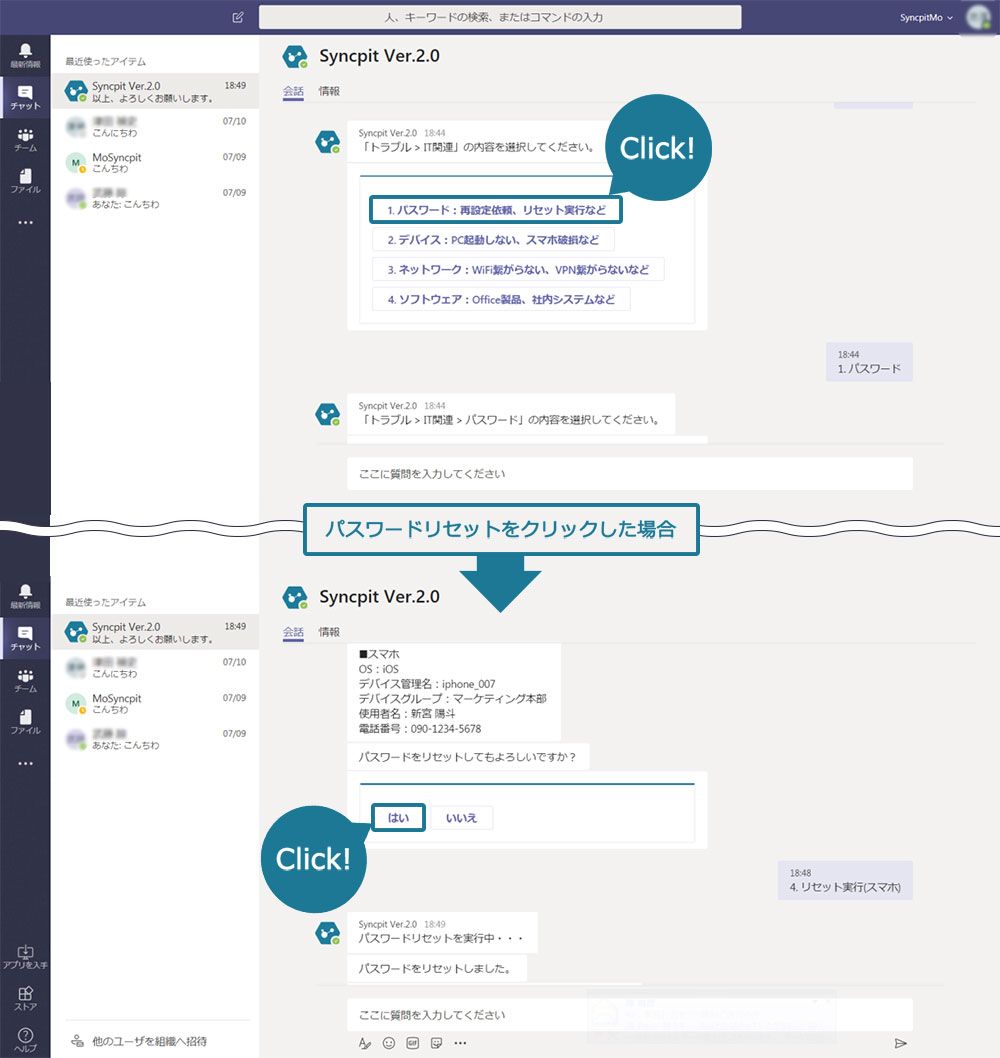The height and width of the screenshot is (1058, 1000).
Task: Open the ストア icon in the sidebar
Action: coord(25,999)
